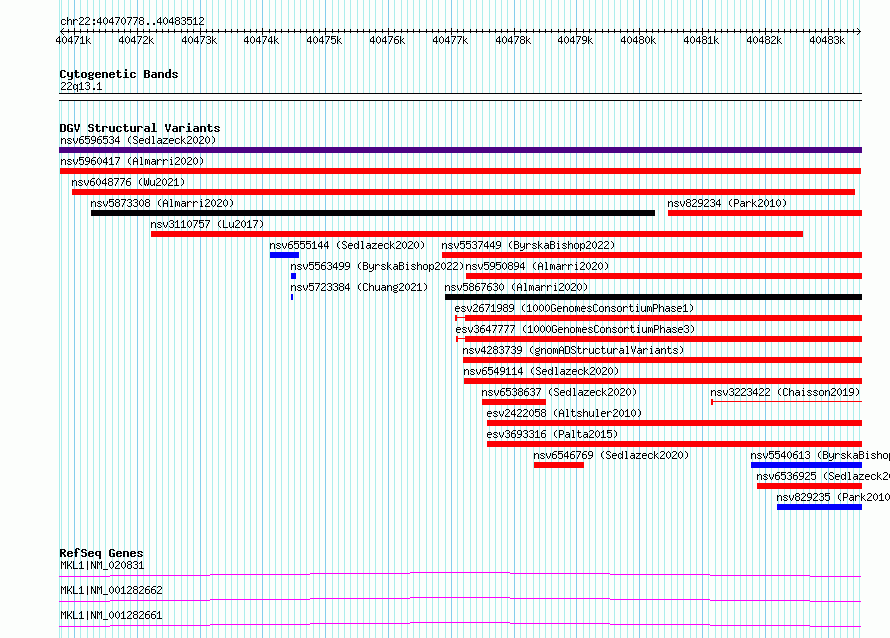Select the Cytogenetic Bands track title
Image resolution: width=890 pixels, height=638 pixels.
pos(119,74)
